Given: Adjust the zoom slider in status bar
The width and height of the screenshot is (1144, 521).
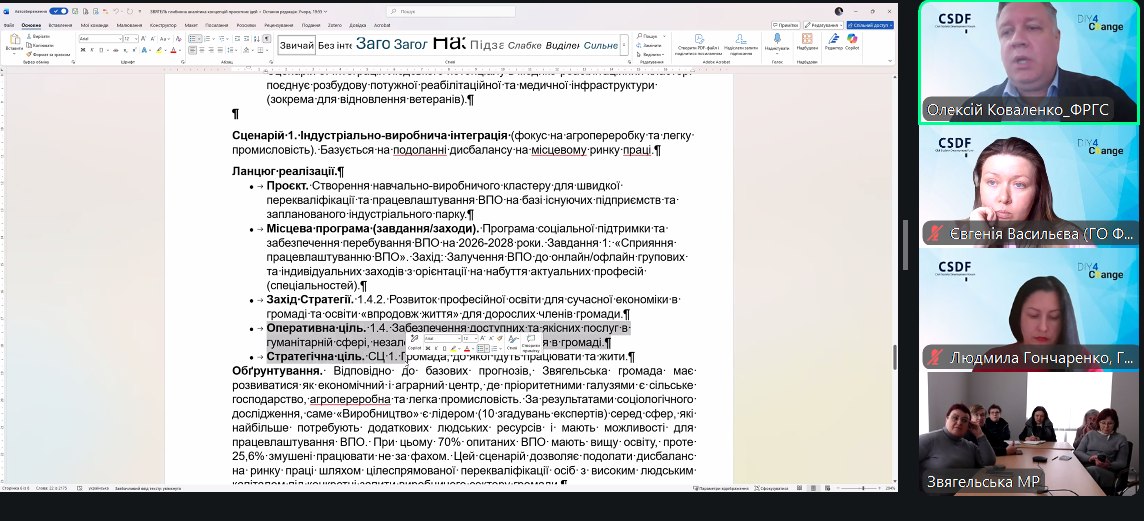Looking at the screenshot, I should point(863,487).
